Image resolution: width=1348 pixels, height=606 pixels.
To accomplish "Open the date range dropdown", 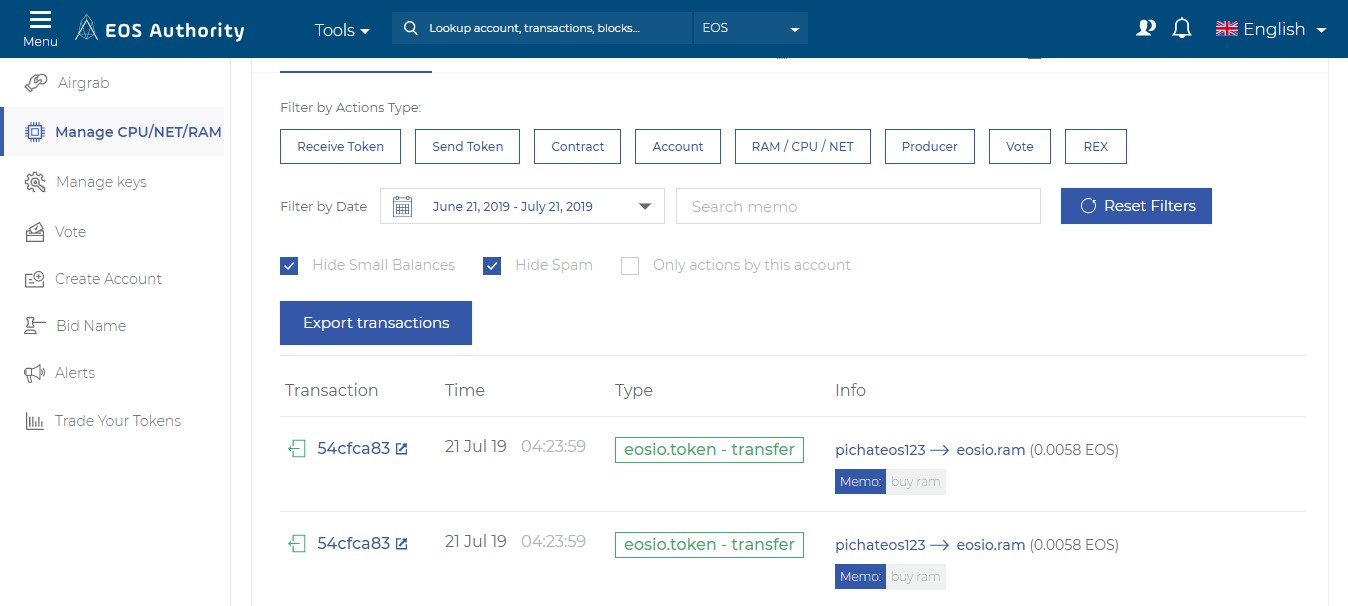I will click(522, 207).
